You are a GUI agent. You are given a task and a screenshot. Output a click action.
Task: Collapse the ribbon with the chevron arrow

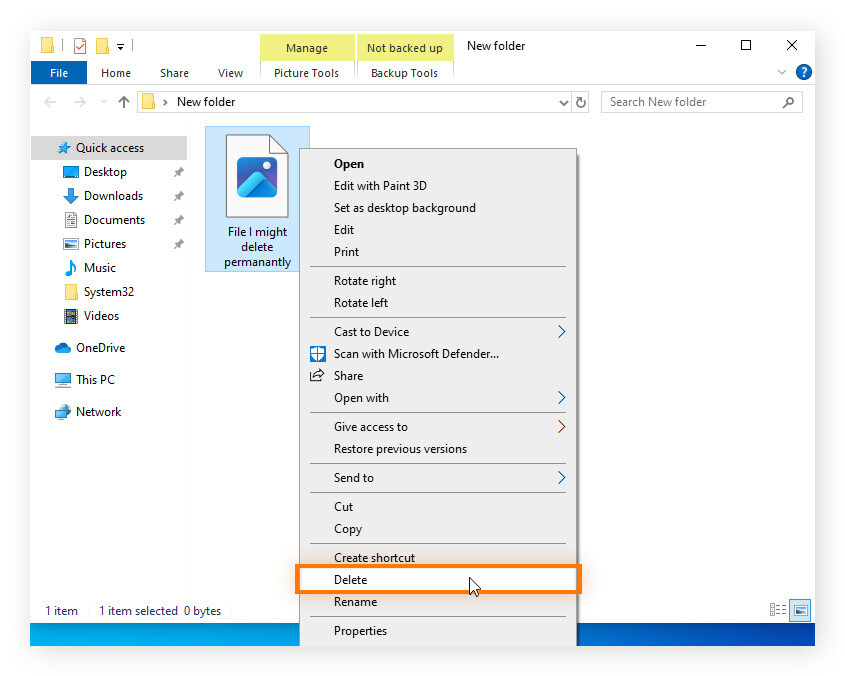[x=783, y=72]
